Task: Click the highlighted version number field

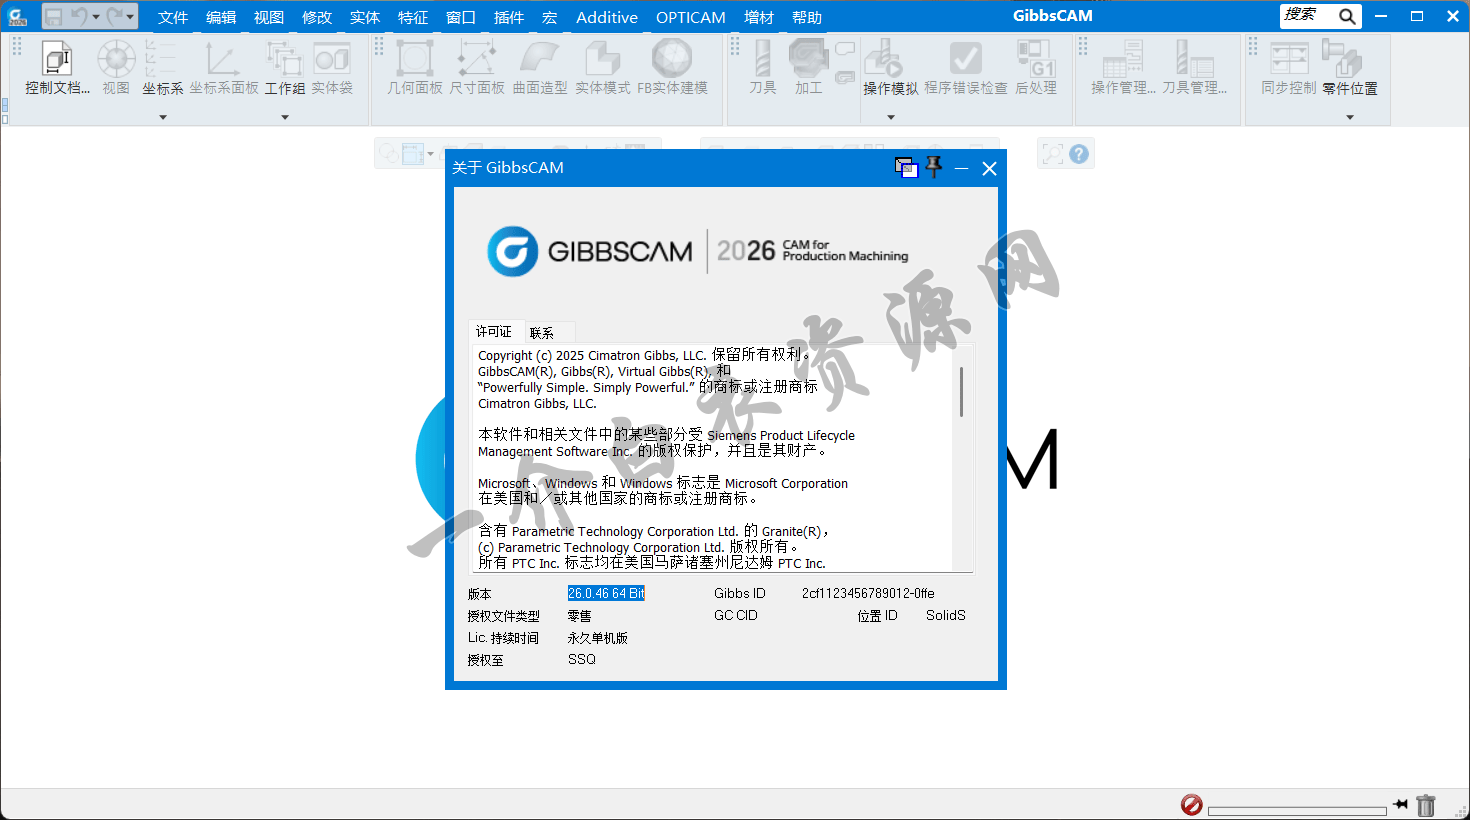Action: 606,593
